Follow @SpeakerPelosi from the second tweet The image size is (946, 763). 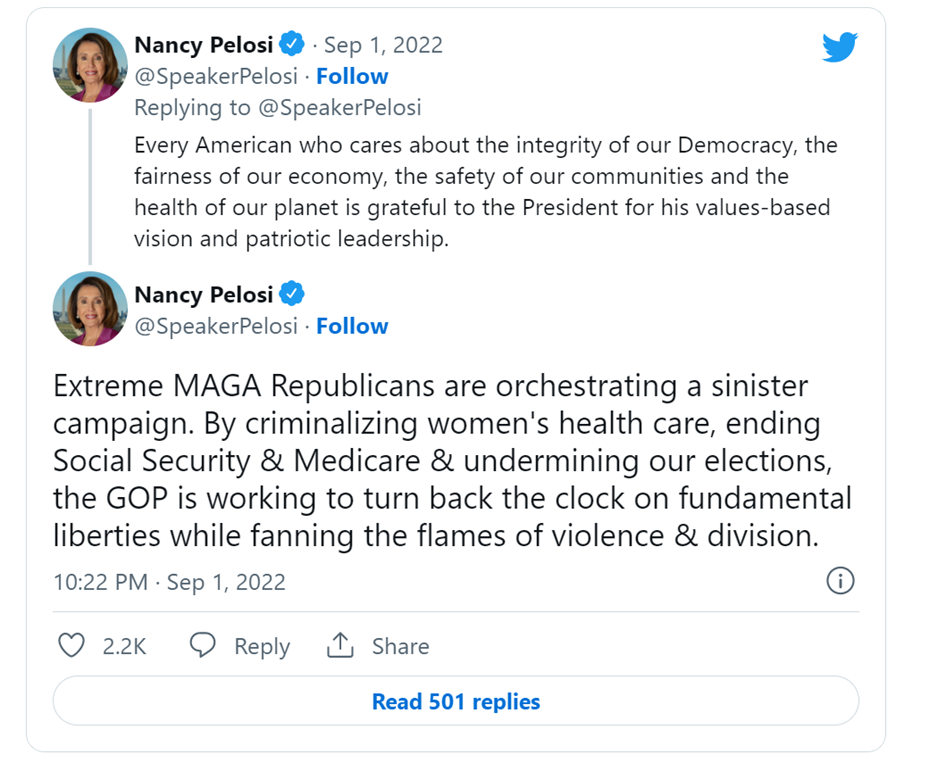(352, 326)
